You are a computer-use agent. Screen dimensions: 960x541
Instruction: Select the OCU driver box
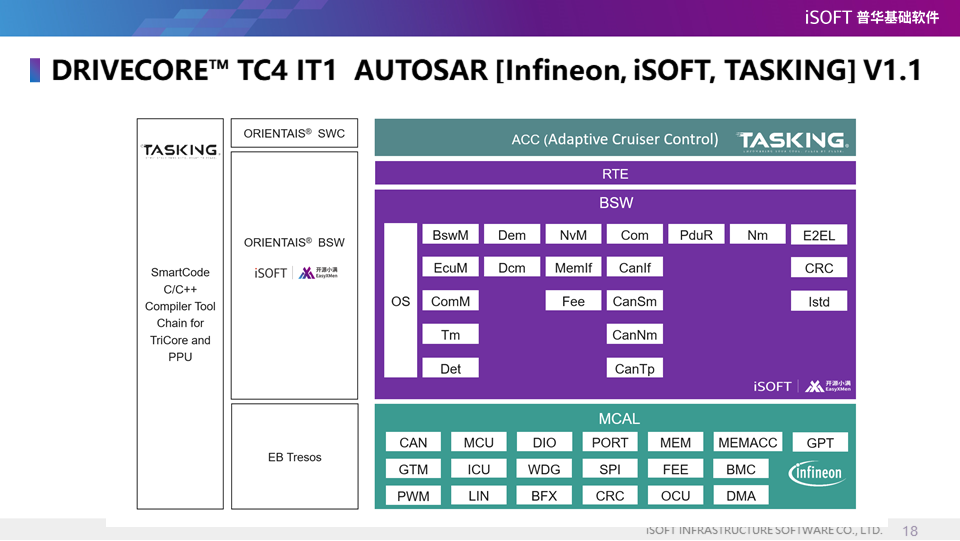pos(675,496)
